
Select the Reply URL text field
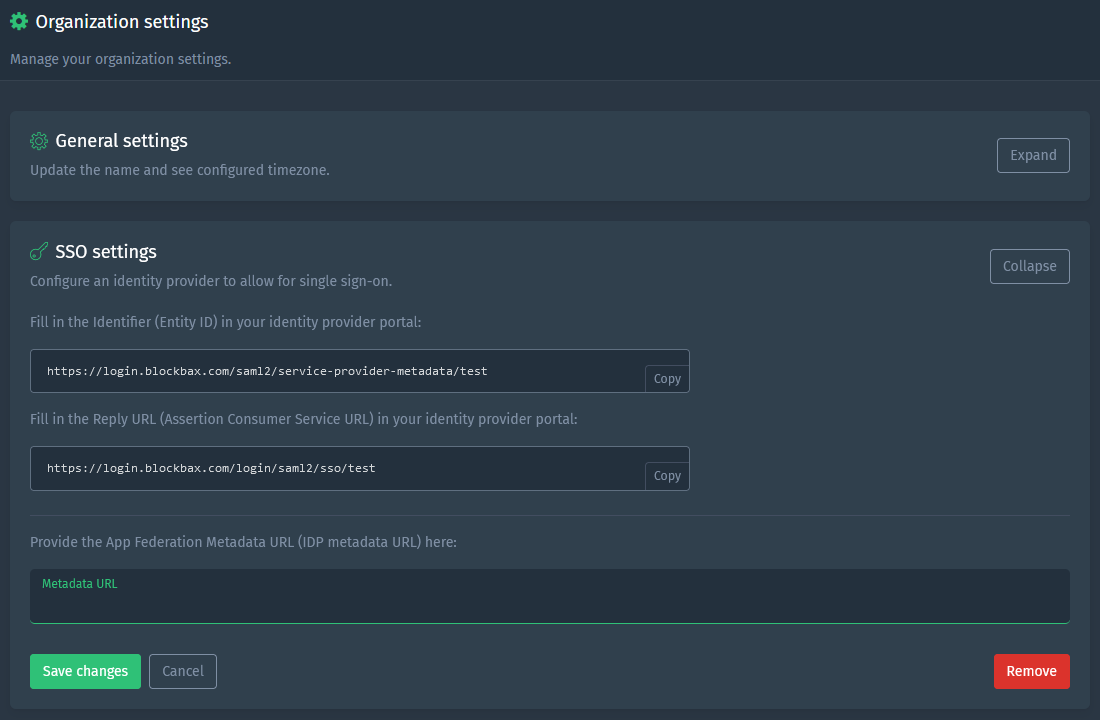tap(330, 468)
